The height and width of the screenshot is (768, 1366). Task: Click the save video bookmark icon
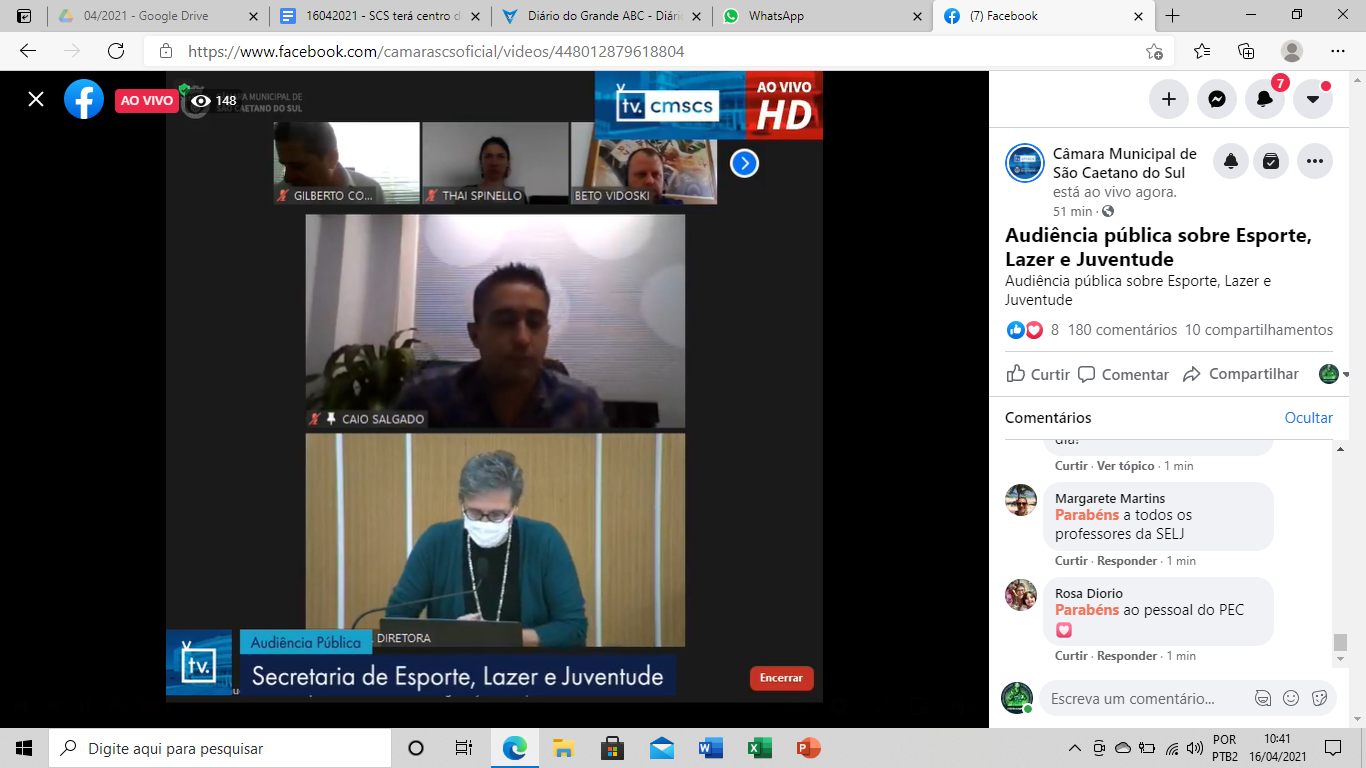coord(1271,161)
